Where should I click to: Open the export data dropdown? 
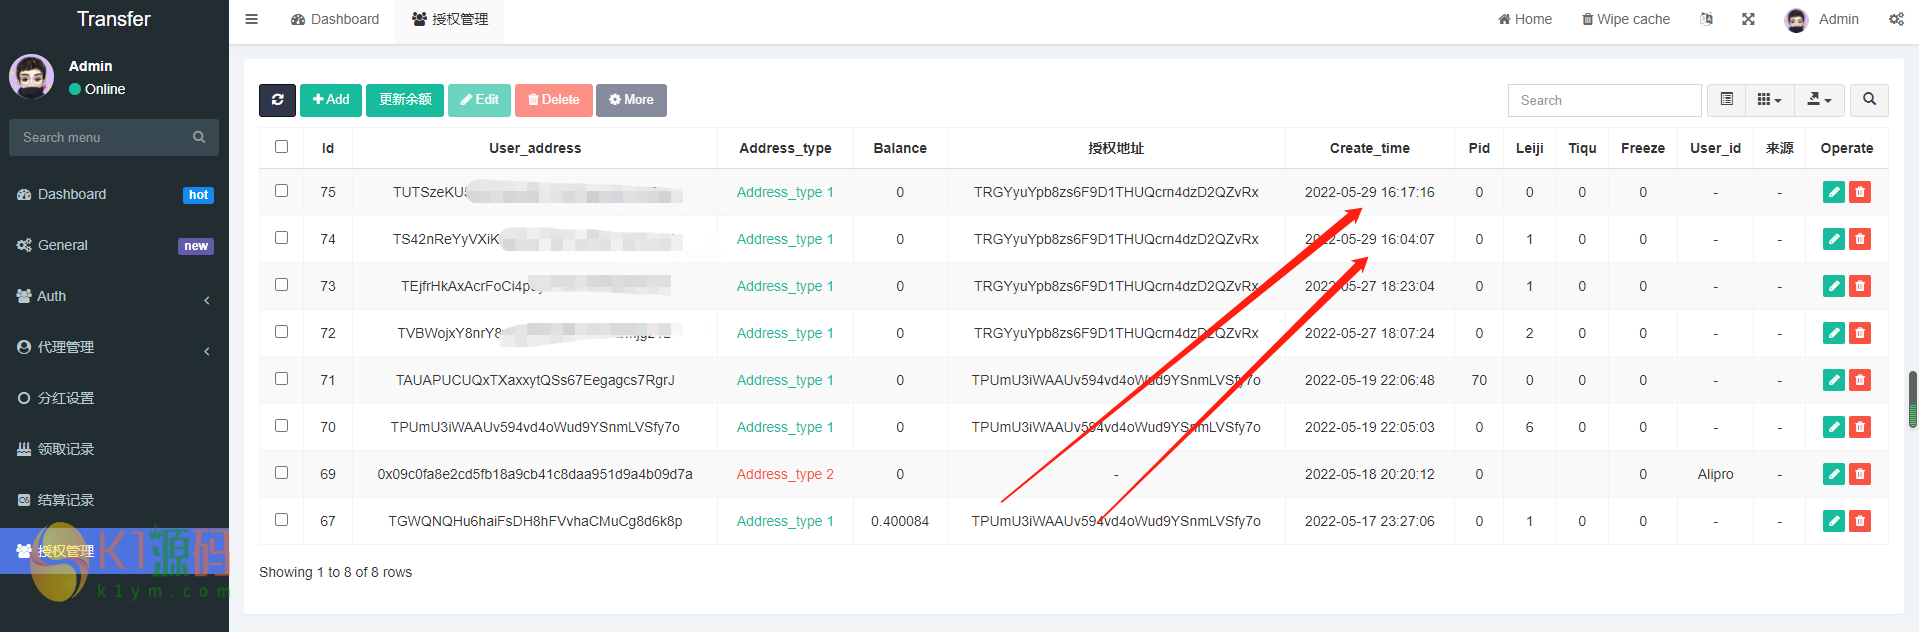[1819, 100]
